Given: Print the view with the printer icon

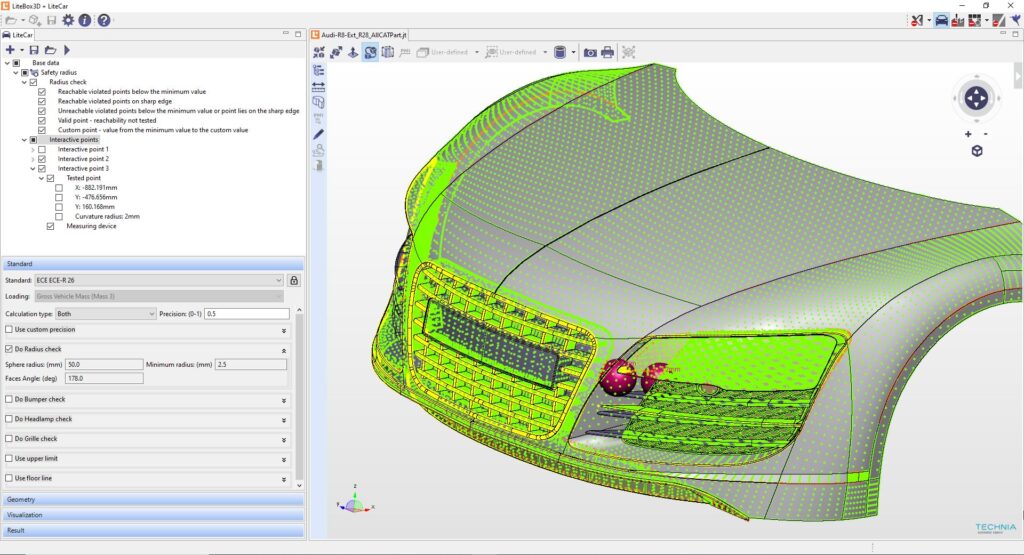Looking at the screenshot, I should (607, 52).
